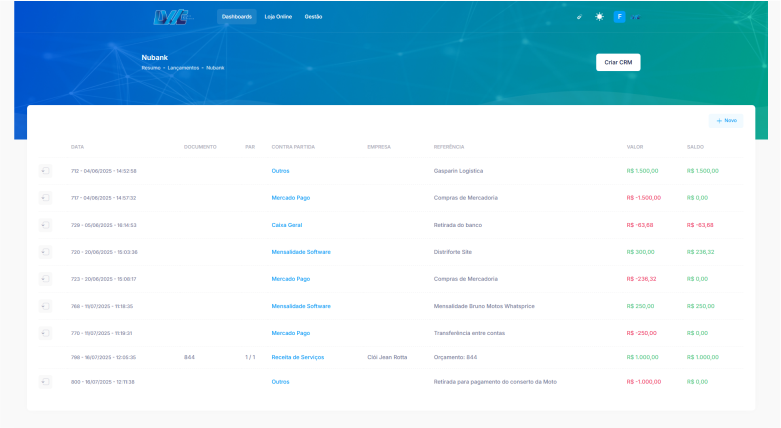Open the Dashboards menu tab

tap(236, 17)
